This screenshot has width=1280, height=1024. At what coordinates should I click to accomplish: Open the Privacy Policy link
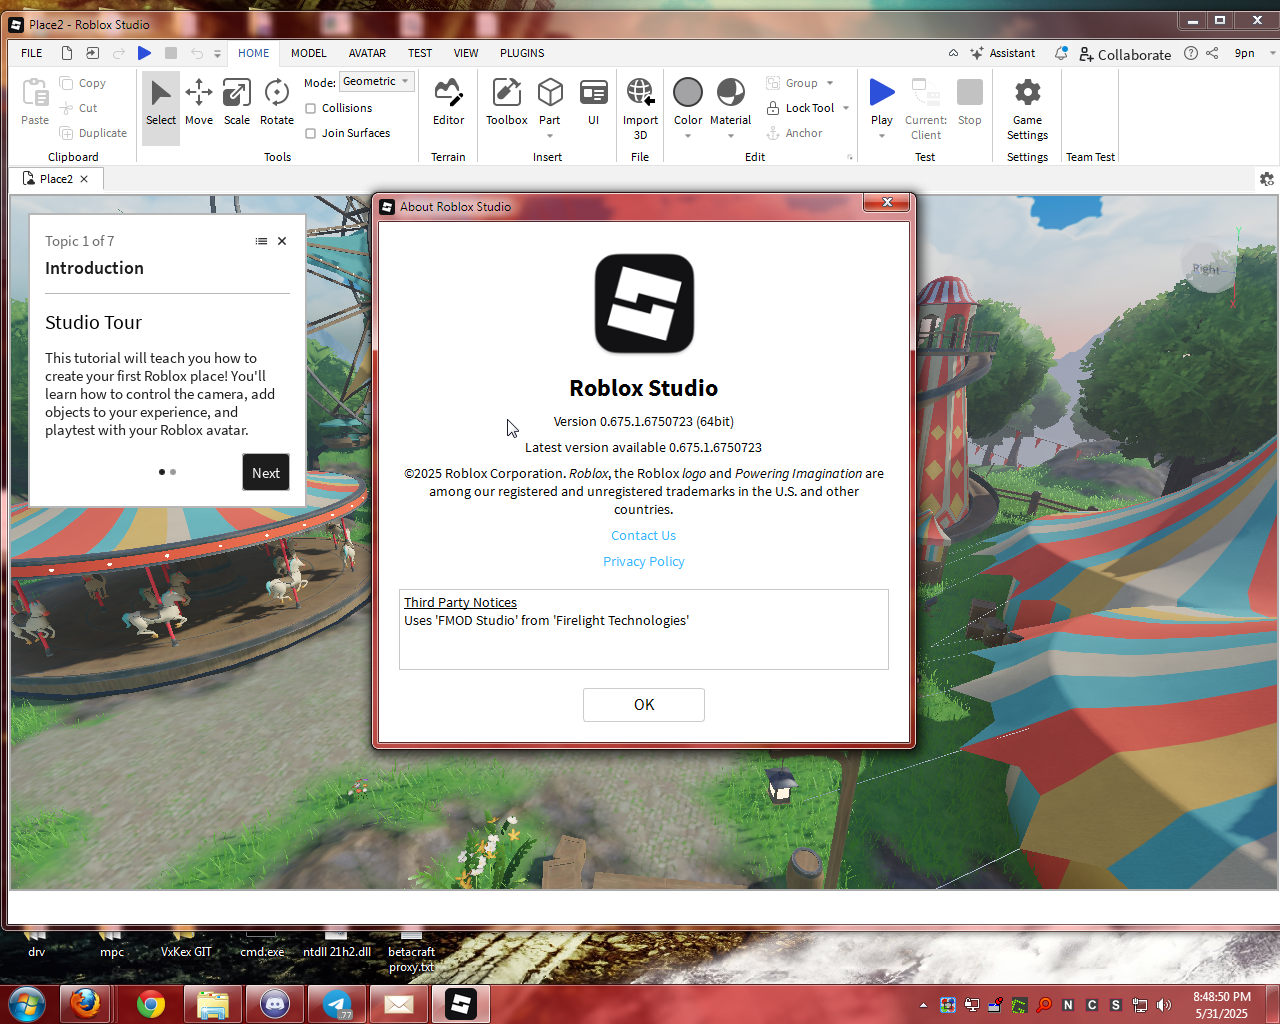tap(644, 562)
